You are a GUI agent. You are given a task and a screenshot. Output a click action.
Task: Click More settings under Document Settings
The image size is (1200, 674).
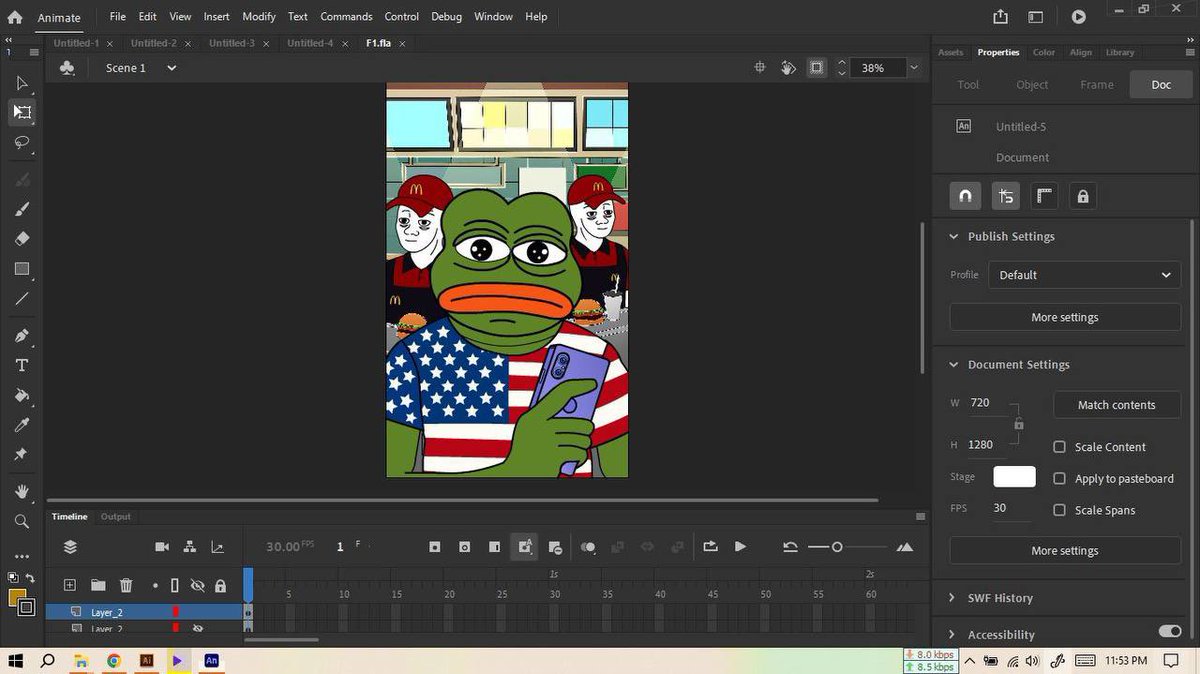coord(1065,551)
